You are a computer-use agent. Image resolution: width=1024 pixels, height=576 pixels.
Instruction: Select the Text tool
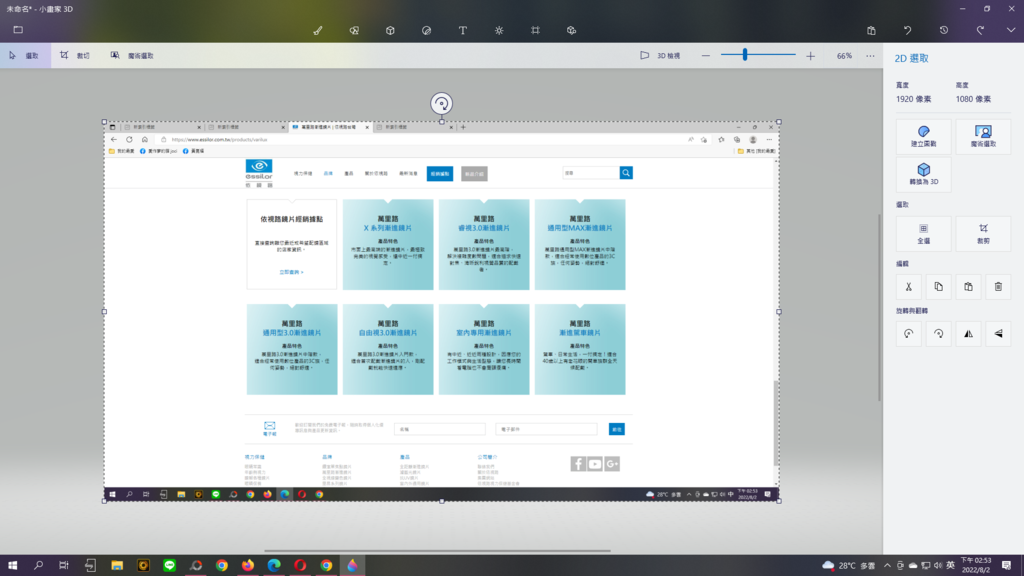(x=462, y=30)
